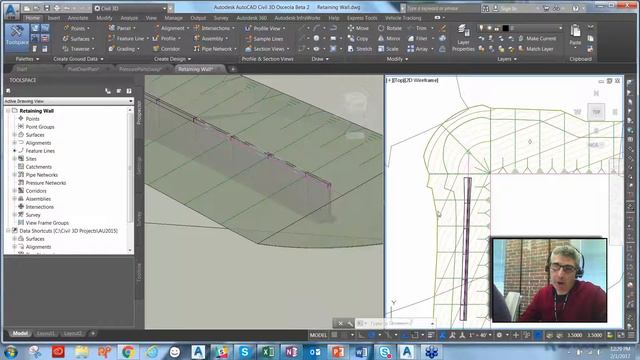Toggle MODEL space button in status bar
Viewport: 640px width, 360px height.
tap(318, 335)
